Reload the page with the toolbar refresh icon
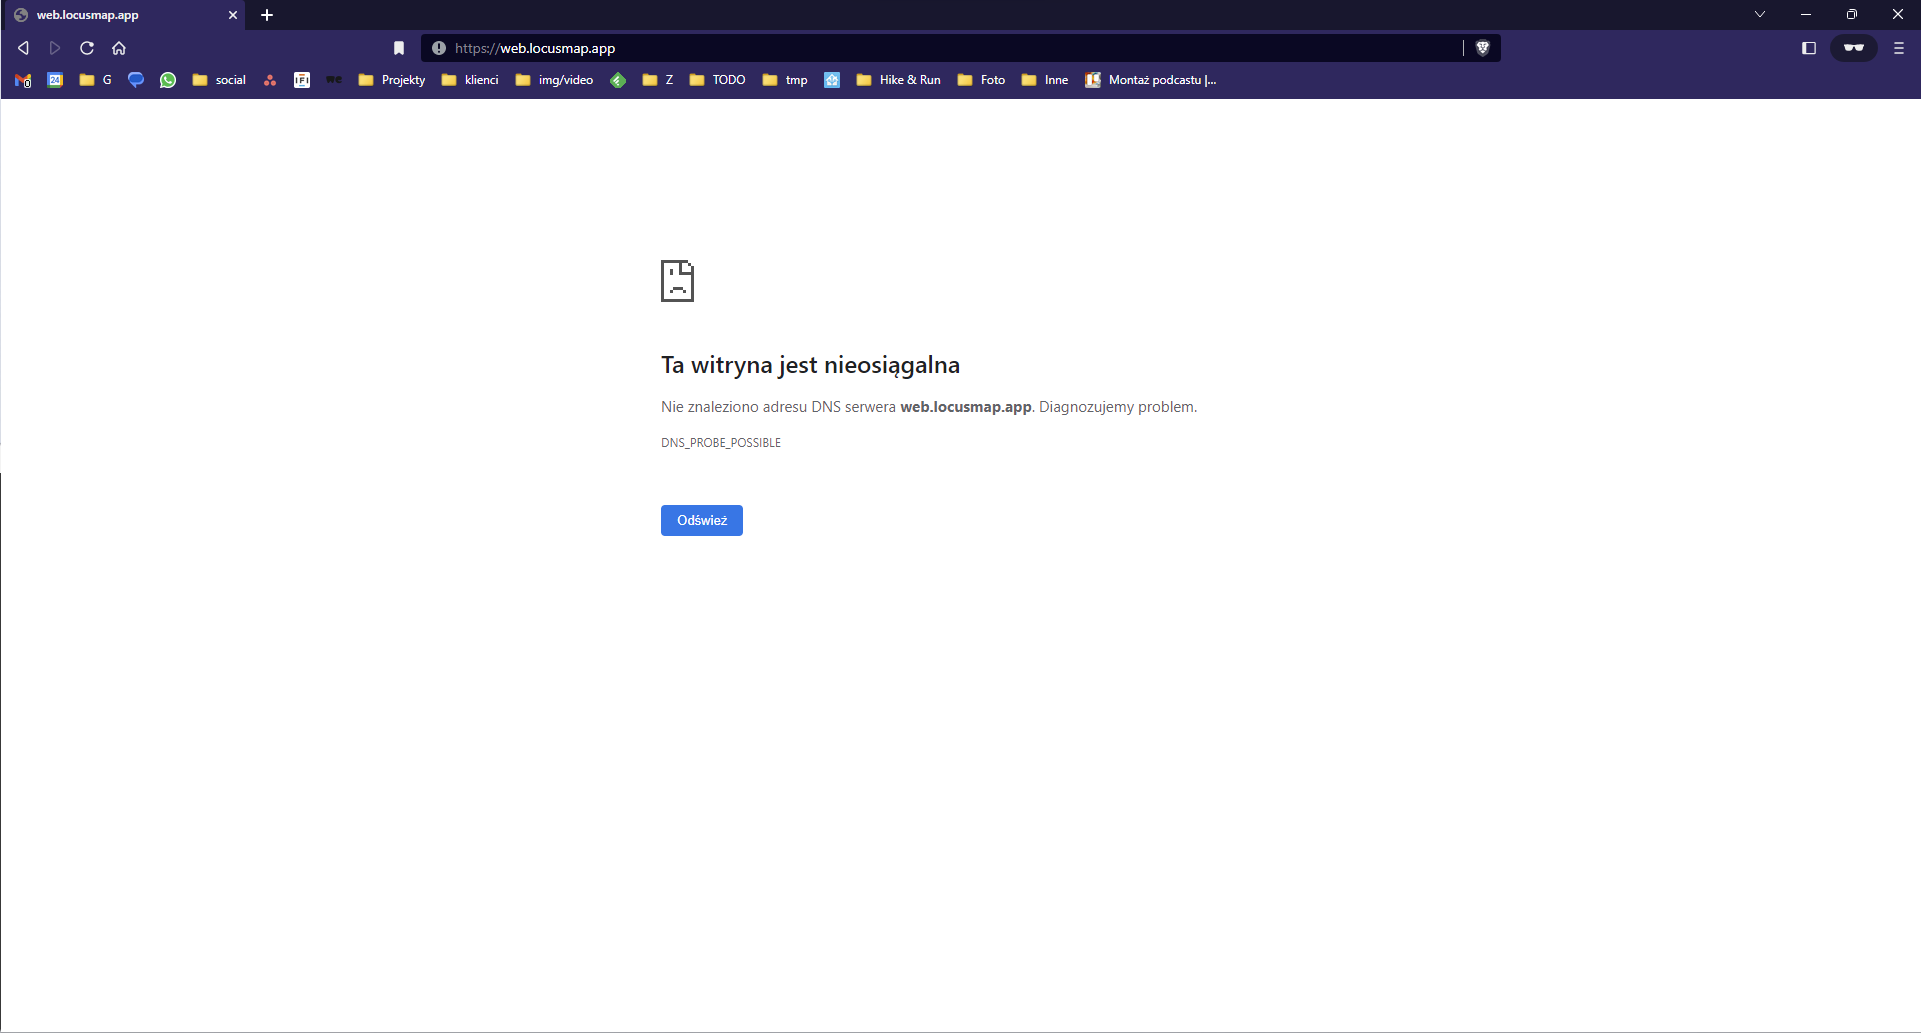Viewport: 1921px width, 1033px height. coord(87,48)
